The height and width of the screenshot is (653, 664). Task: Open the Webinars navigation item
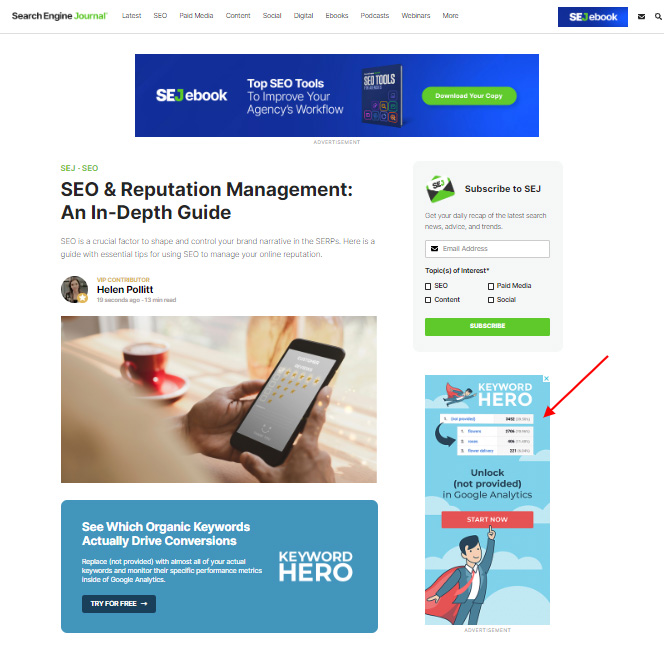point(415,16)
